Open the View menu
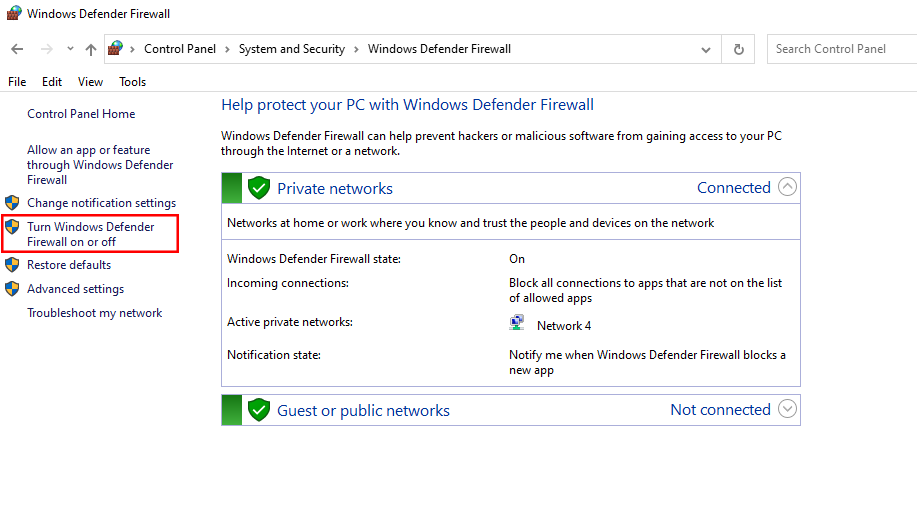 (x=90, y=82)
